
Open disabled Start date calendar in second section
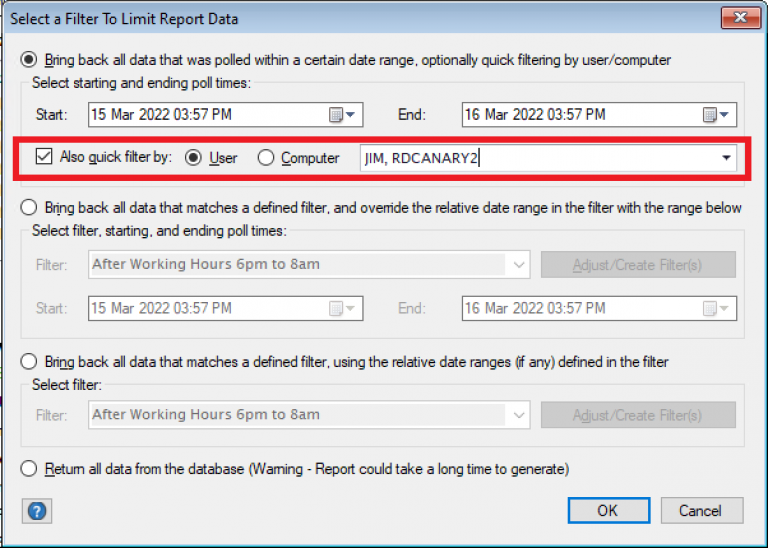click(x=342, y=309)
